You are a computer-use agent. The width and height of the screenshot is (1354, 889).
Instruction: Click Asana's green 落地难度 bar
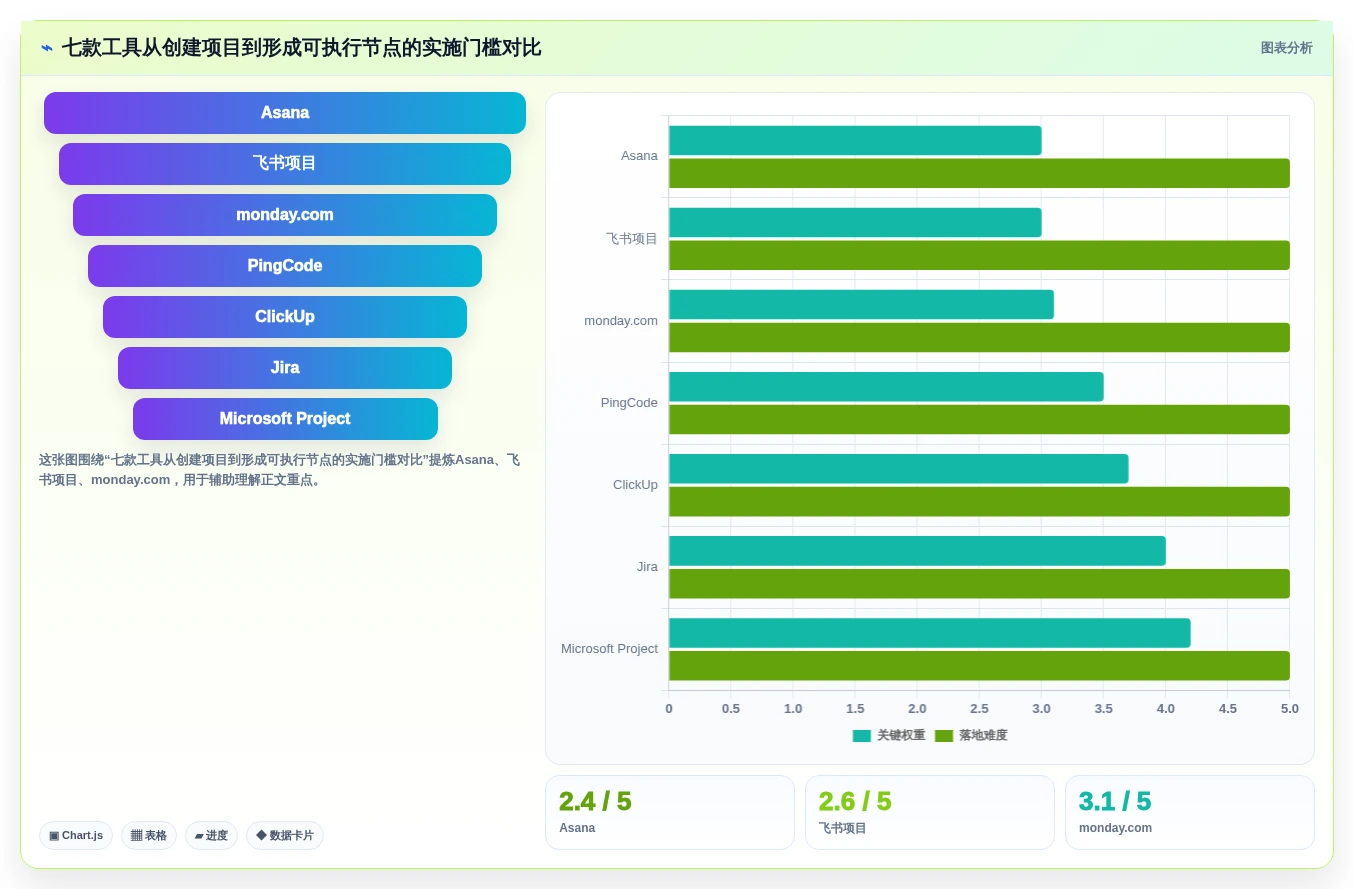point(979,173)
